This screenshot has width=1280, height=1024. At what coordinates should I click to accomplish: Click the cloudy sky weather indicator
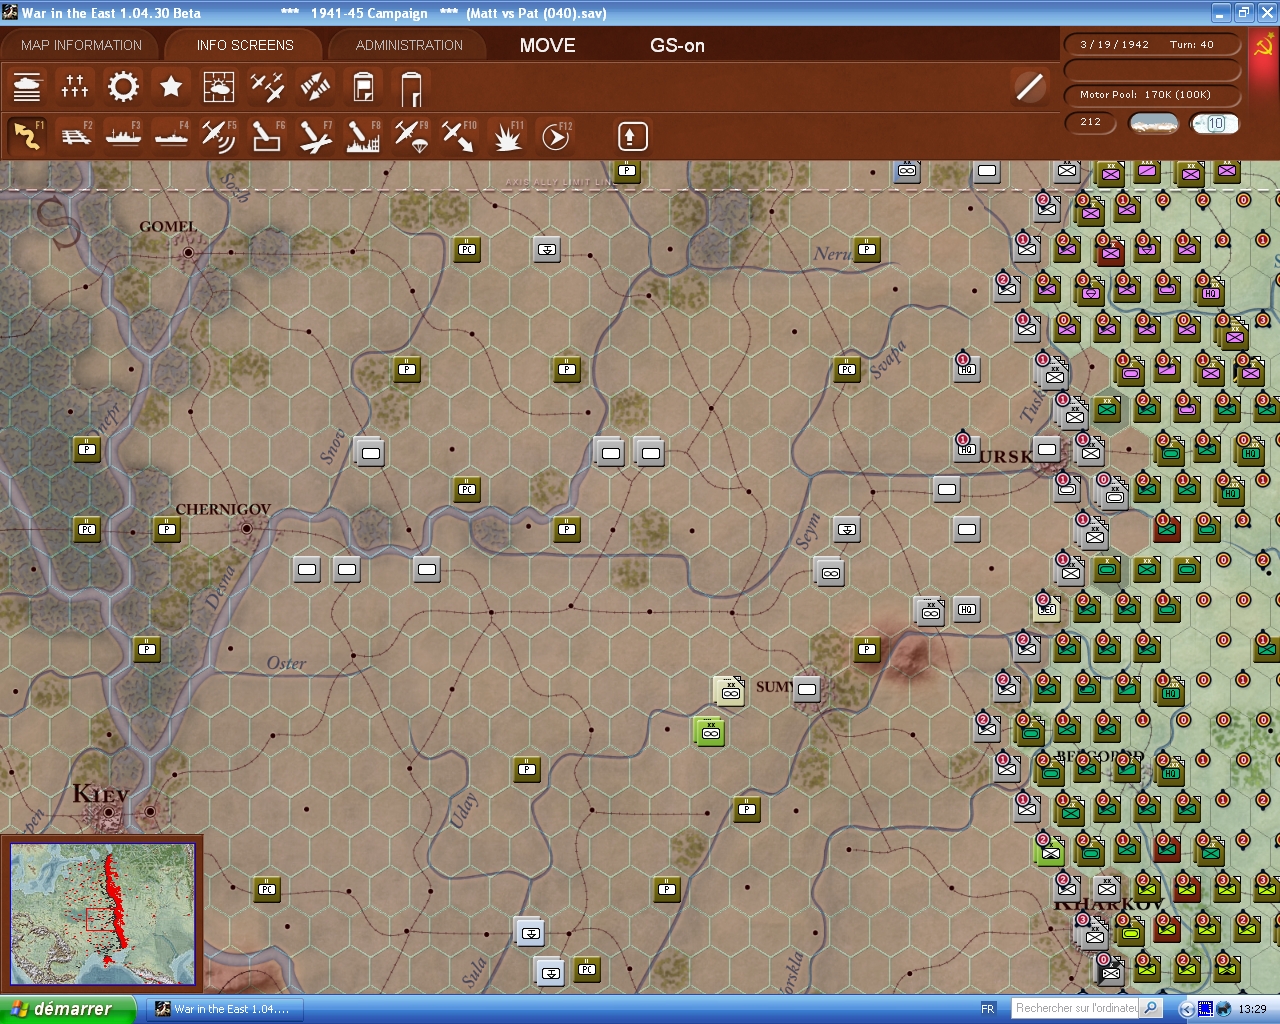pyautogui.click(x=1153, y=123)
